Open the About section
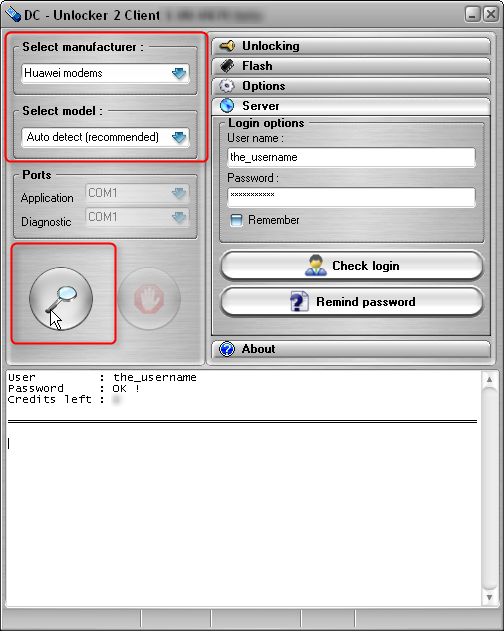Viewport: 504px width, 631px height. tap(351, 349)
